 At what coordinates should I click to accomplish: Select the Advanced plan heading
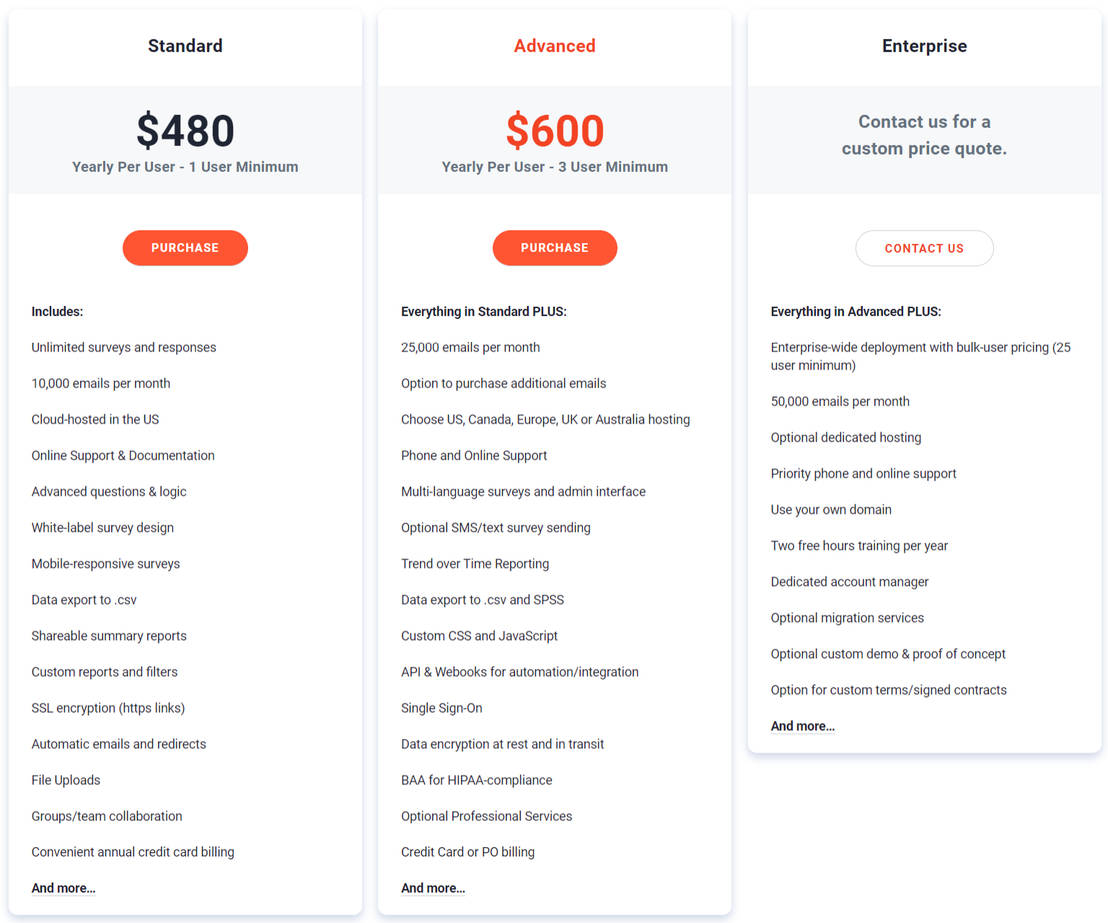coord(554,46)
